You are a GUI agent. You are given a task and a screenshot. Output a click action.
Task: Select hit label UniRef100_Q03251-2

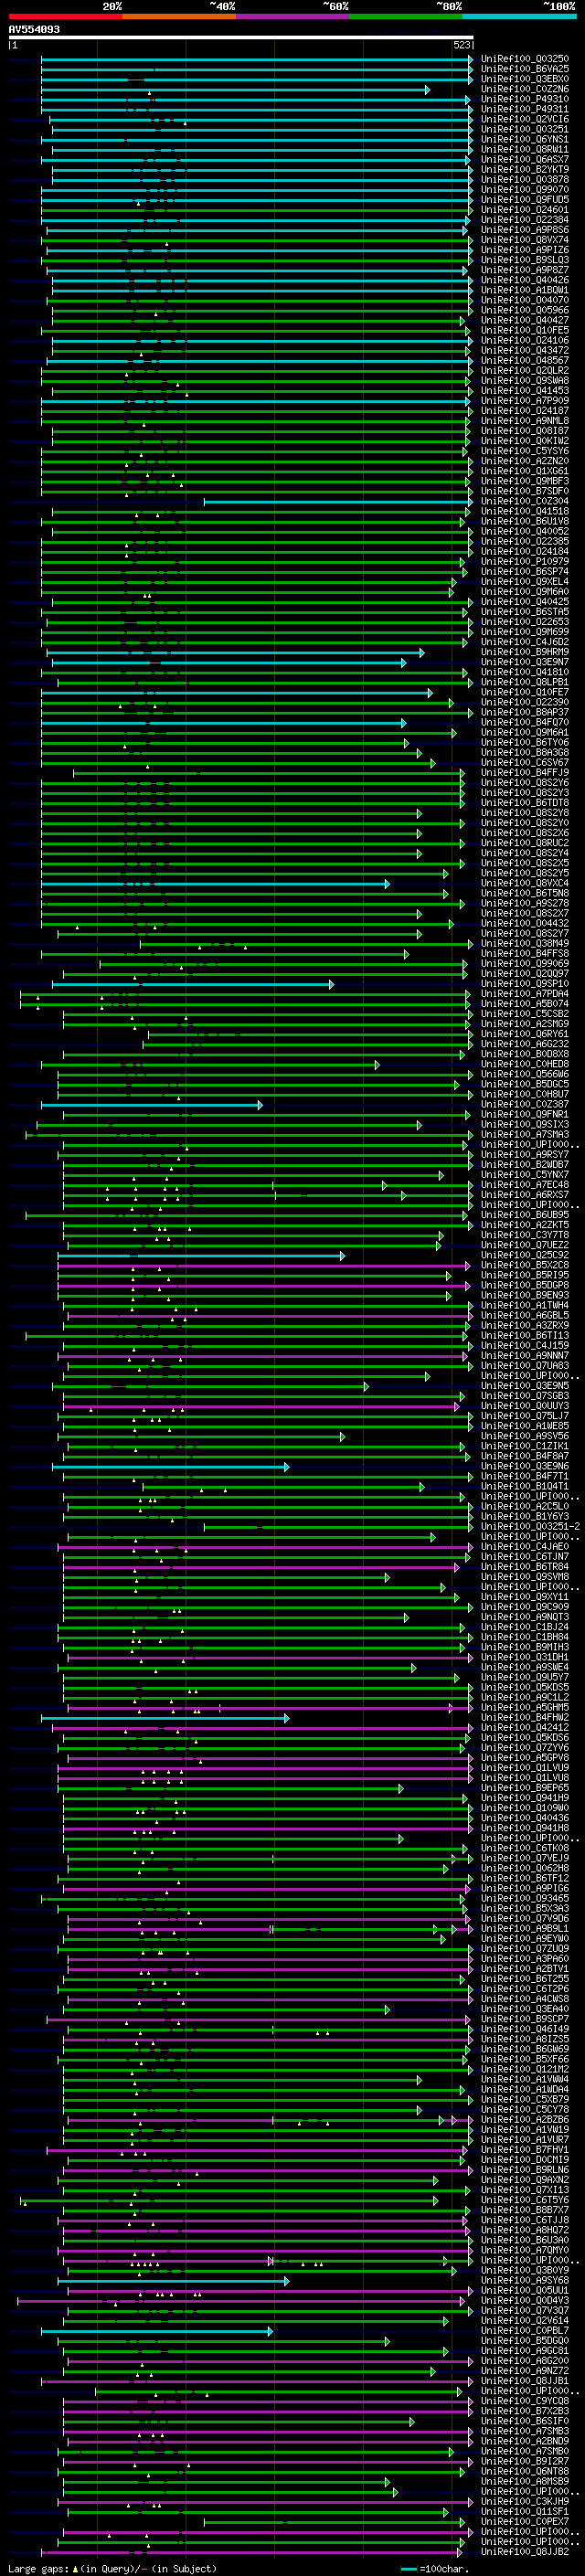point(529,1527)
